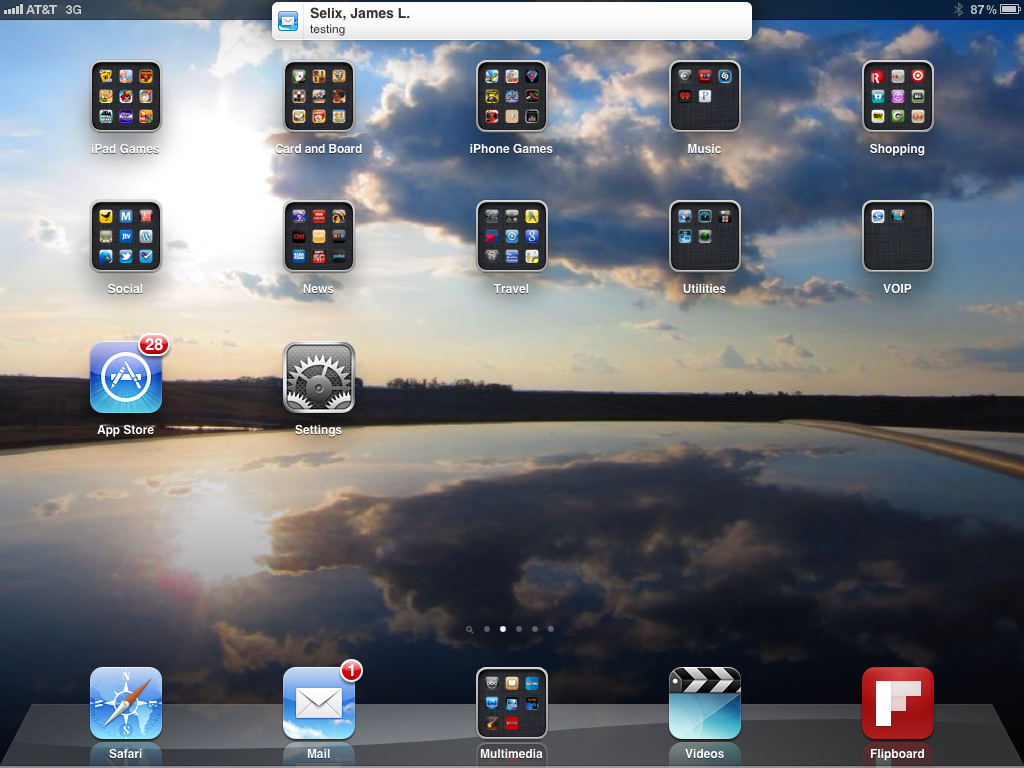Tap the '3G' network indicator text
1024x768 pixels.
click(x=74, y=10)
